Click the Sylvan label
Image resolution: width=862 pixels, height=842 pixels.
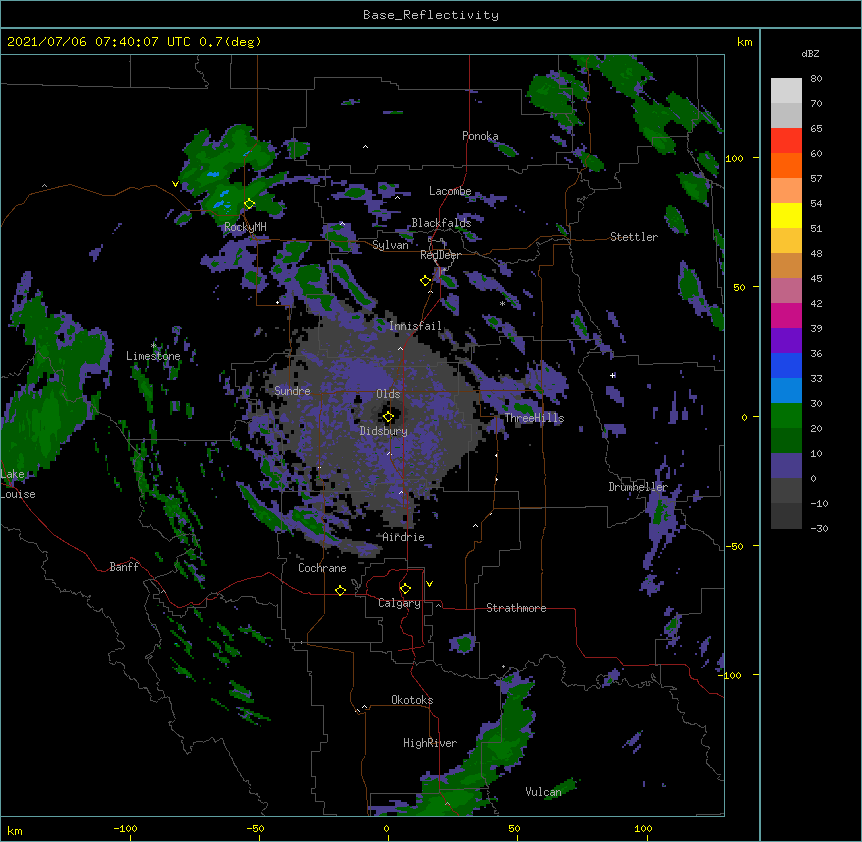[x=390, y=245]
